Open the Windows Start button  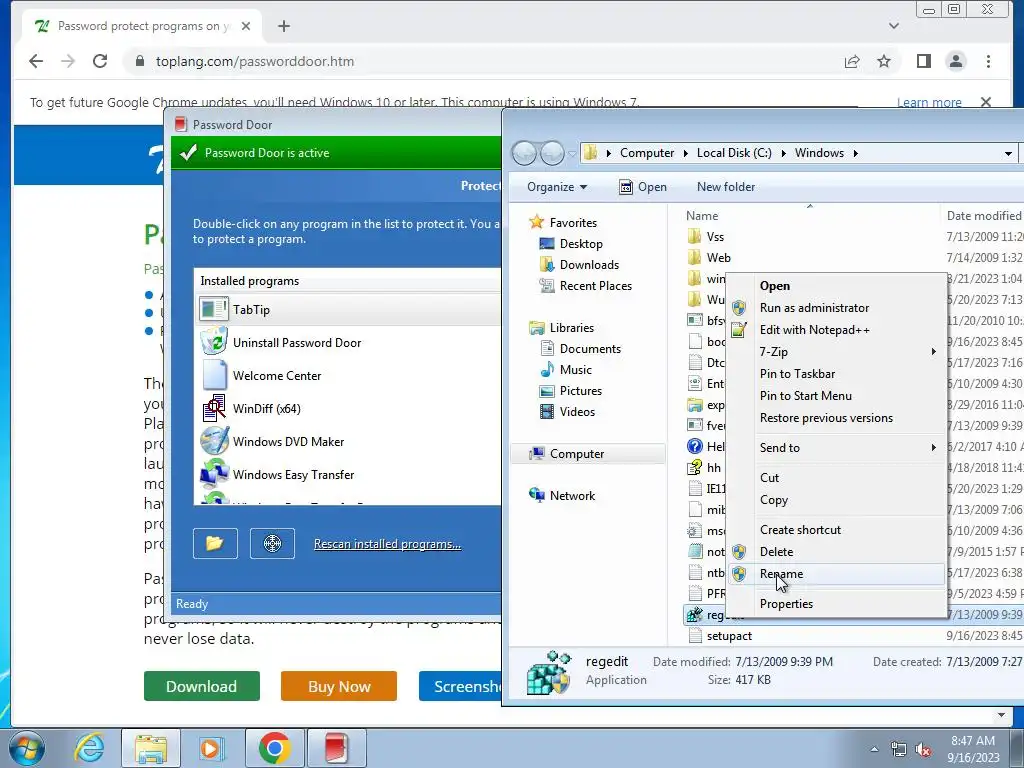26,748
